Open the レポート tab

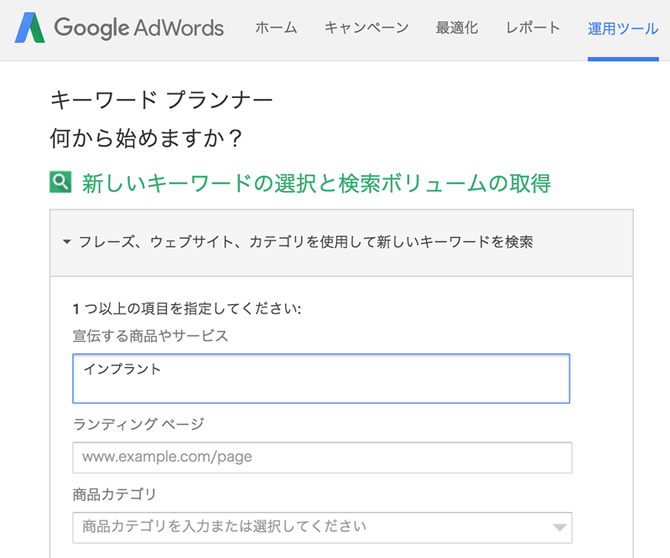pos(533,28)
